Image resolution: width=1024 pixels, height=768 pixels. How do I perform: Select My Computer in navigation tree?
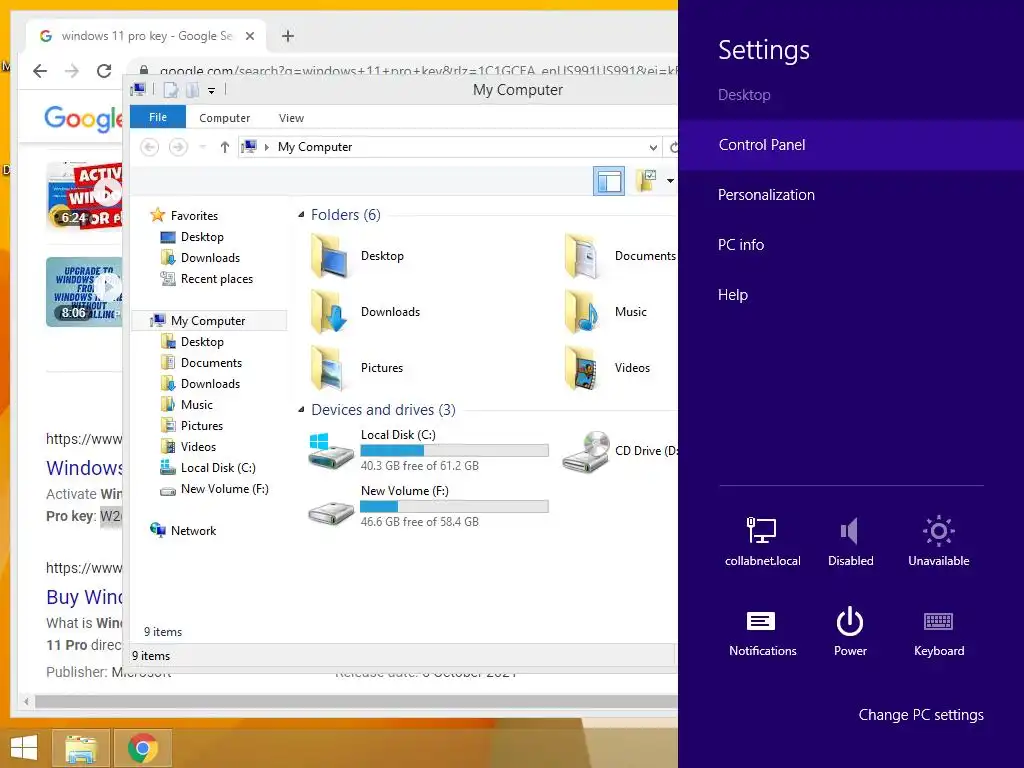[x=209, y=321]
